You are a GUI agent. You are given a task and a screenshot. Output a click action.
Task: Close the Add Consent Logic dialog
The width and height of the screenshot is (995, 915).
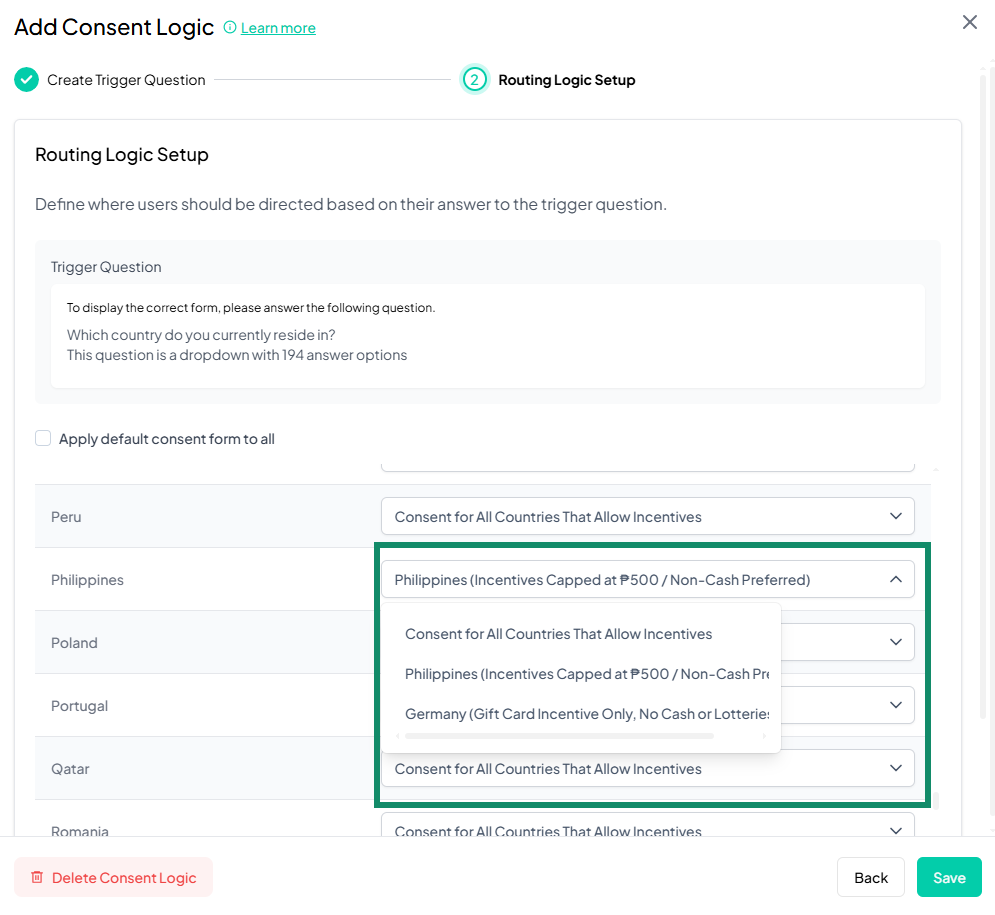click(969, 22)
